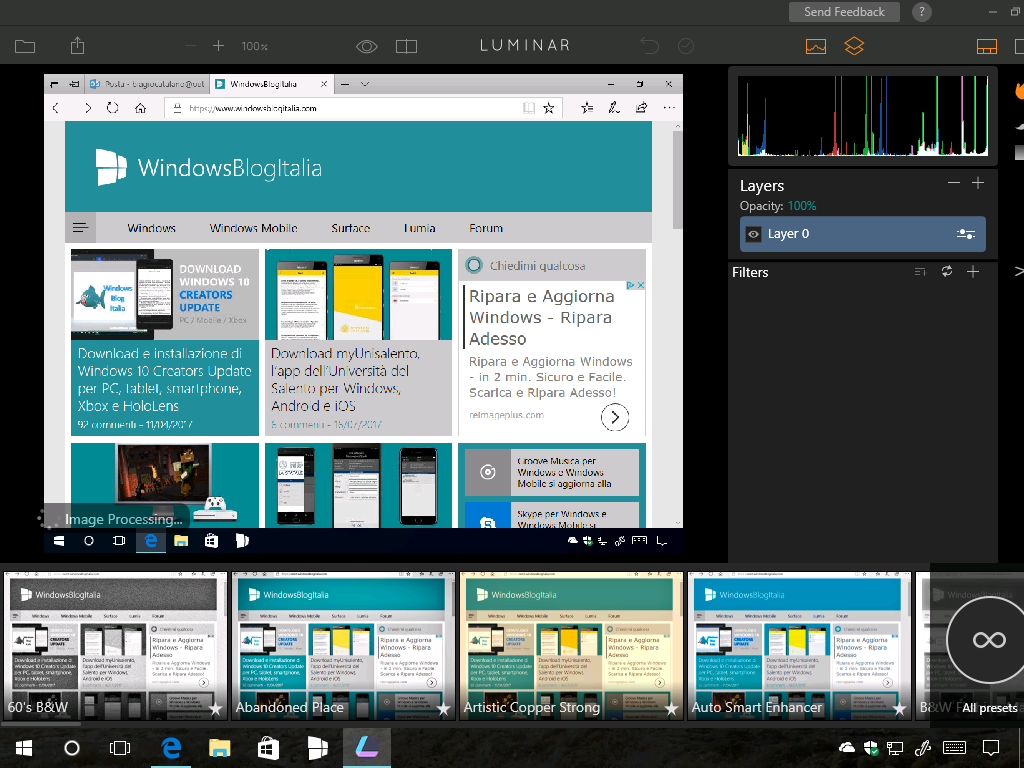1024x768 pixels.
Task: Open the history icon beside undo
Action: tap(686, 46)
